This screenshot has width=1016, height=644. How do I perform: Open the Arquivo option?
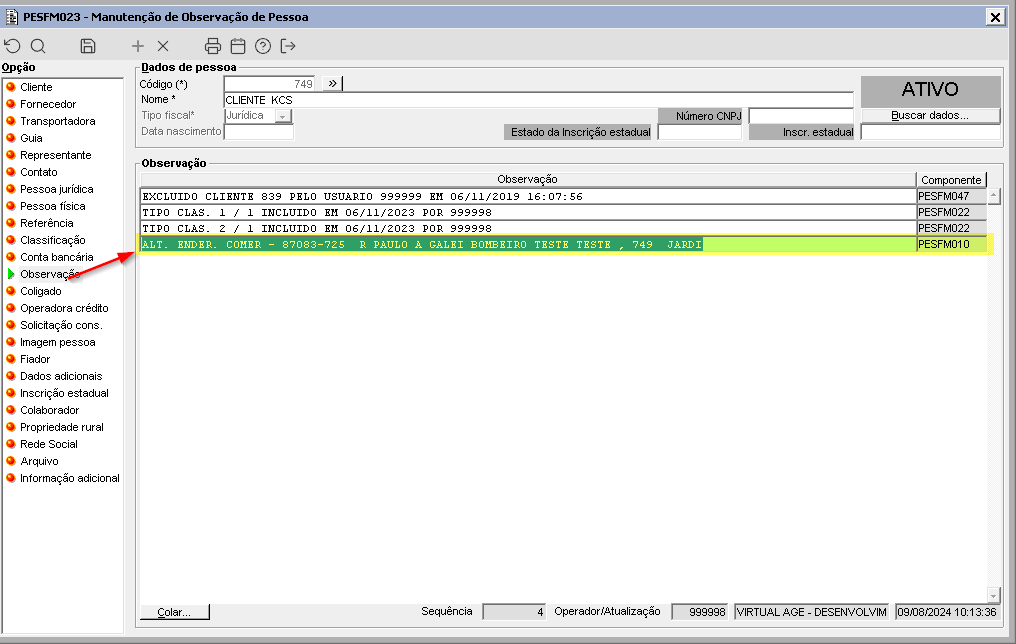(39, 461)
